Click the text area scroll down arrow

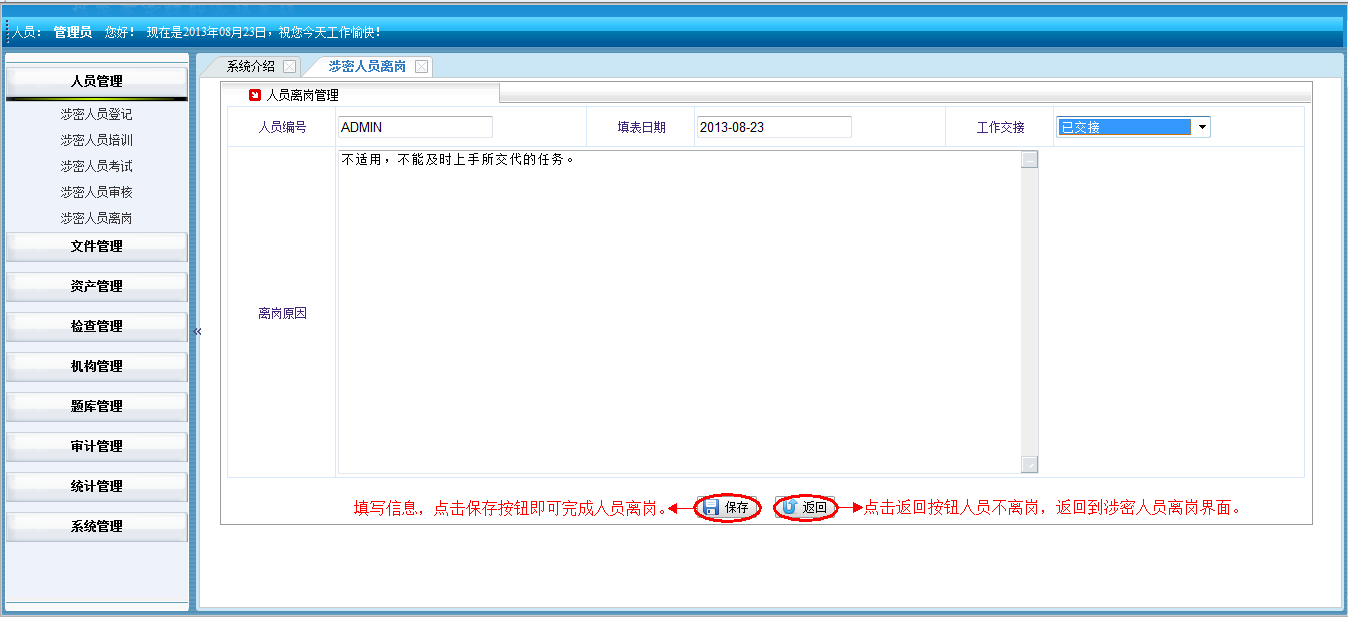1030,464
